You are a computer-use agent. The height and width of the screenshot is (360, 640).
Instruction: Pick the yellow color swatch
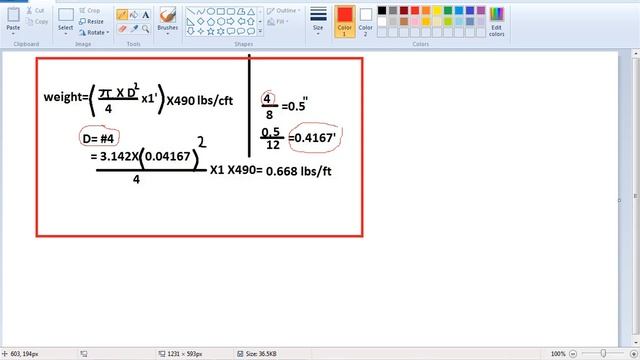pyautogui.click(x=437, y=11)
